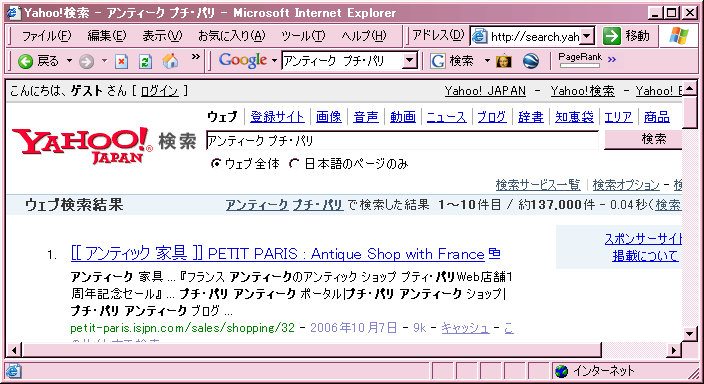This screenshot has width=704, height=384.
Task: Open 検索サービス一覧 link
Action: 538,184
